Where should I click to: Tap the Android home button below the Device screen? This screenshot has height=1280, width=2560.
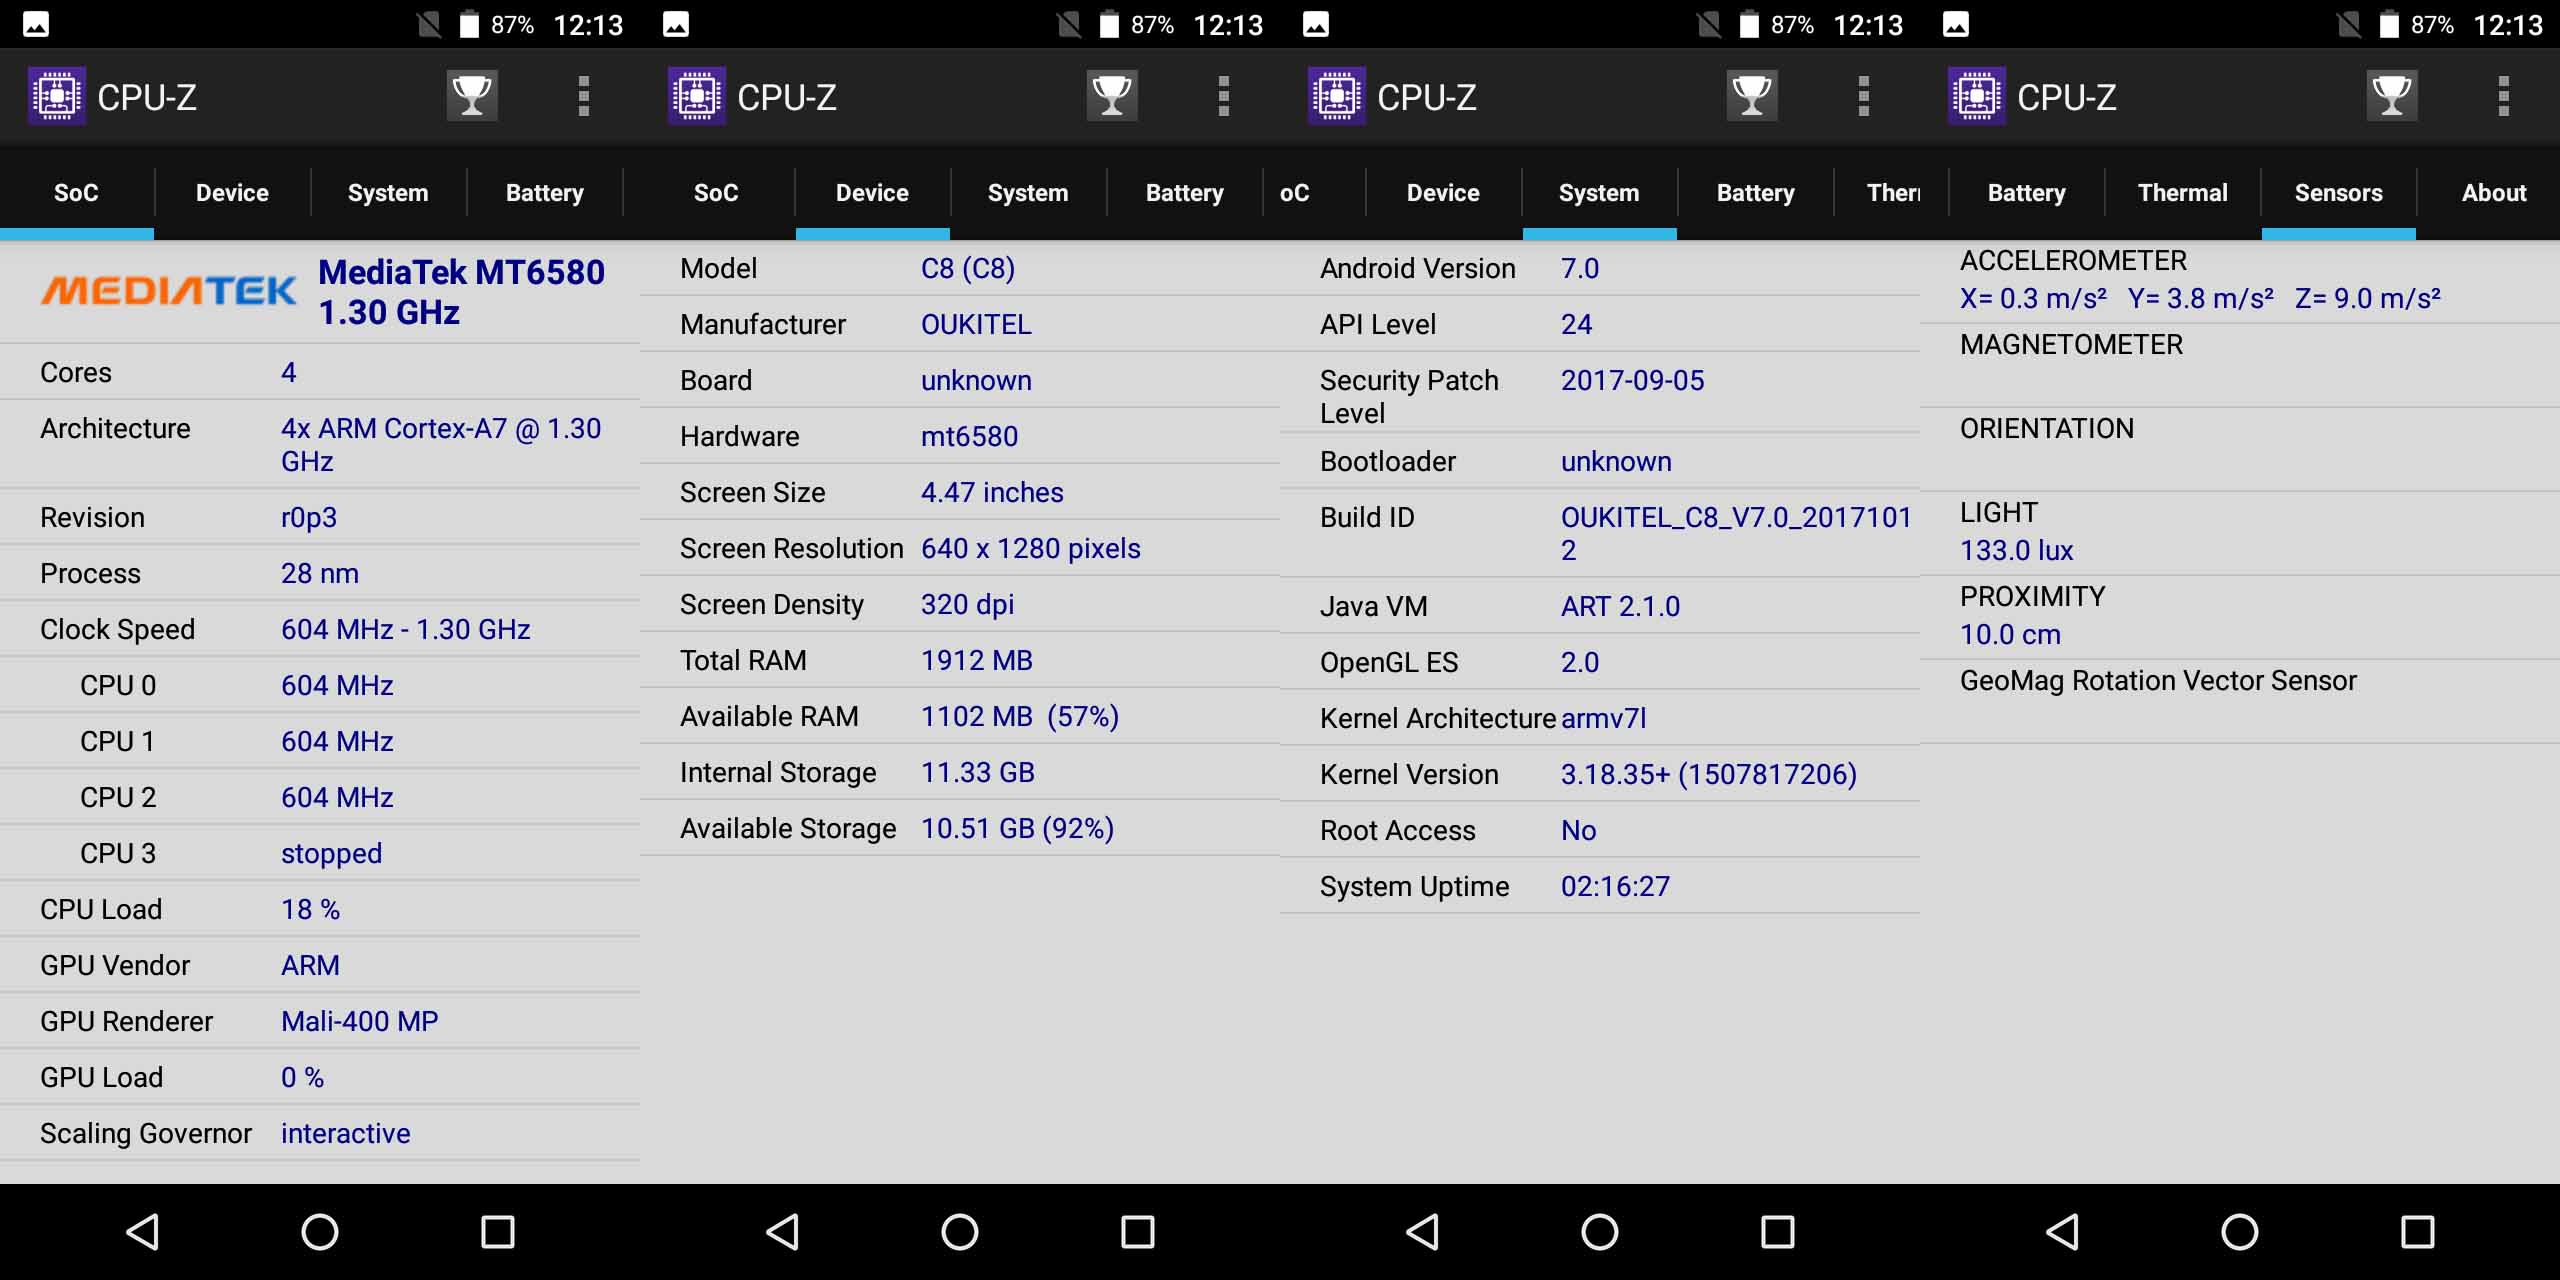click(x=960, y=1232)
